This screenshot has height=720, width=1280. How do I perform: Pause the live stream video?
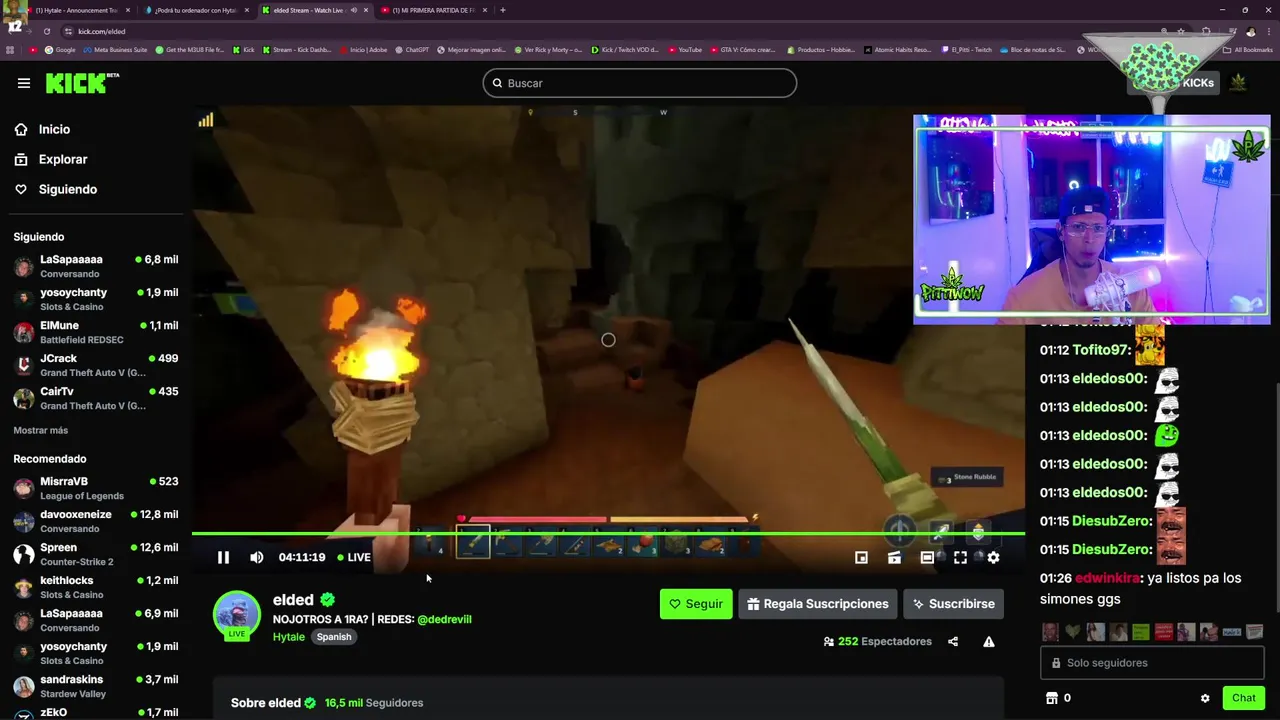coord(223,557)
